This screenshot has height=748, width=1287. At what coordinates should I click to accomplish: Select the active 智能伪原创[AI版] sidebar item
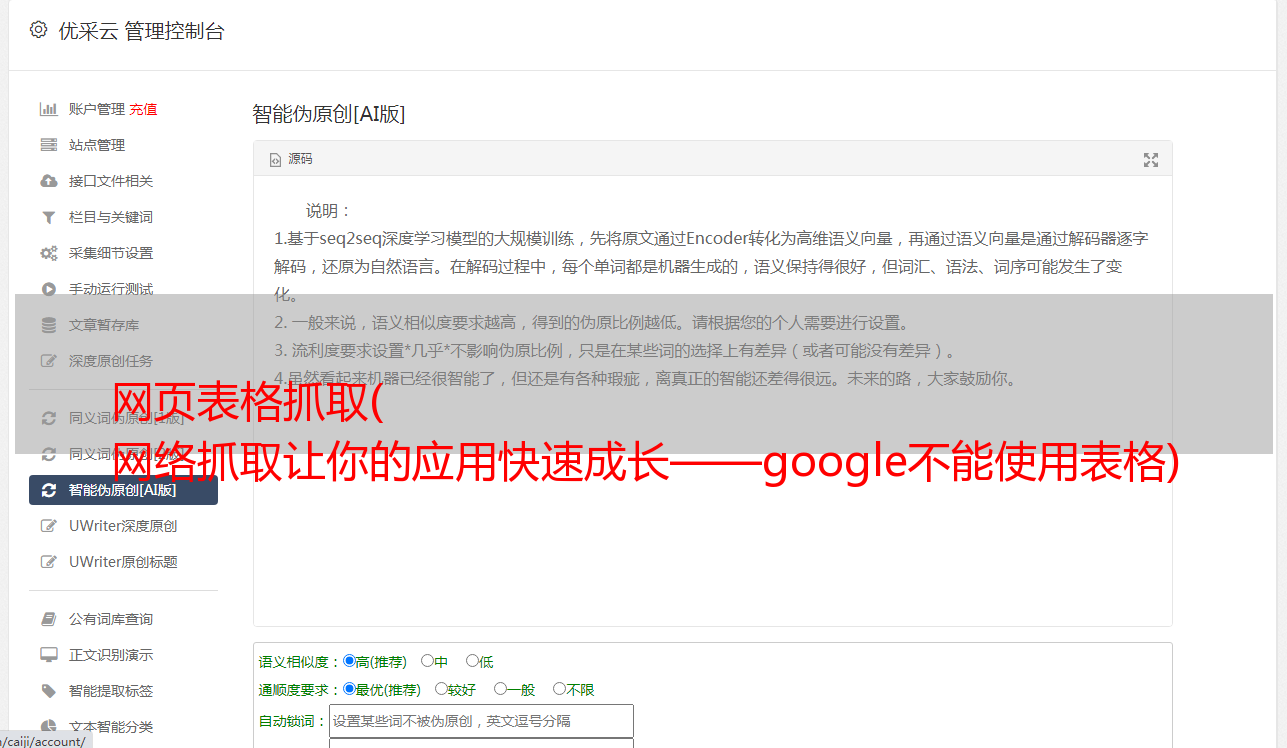point(123,490)
